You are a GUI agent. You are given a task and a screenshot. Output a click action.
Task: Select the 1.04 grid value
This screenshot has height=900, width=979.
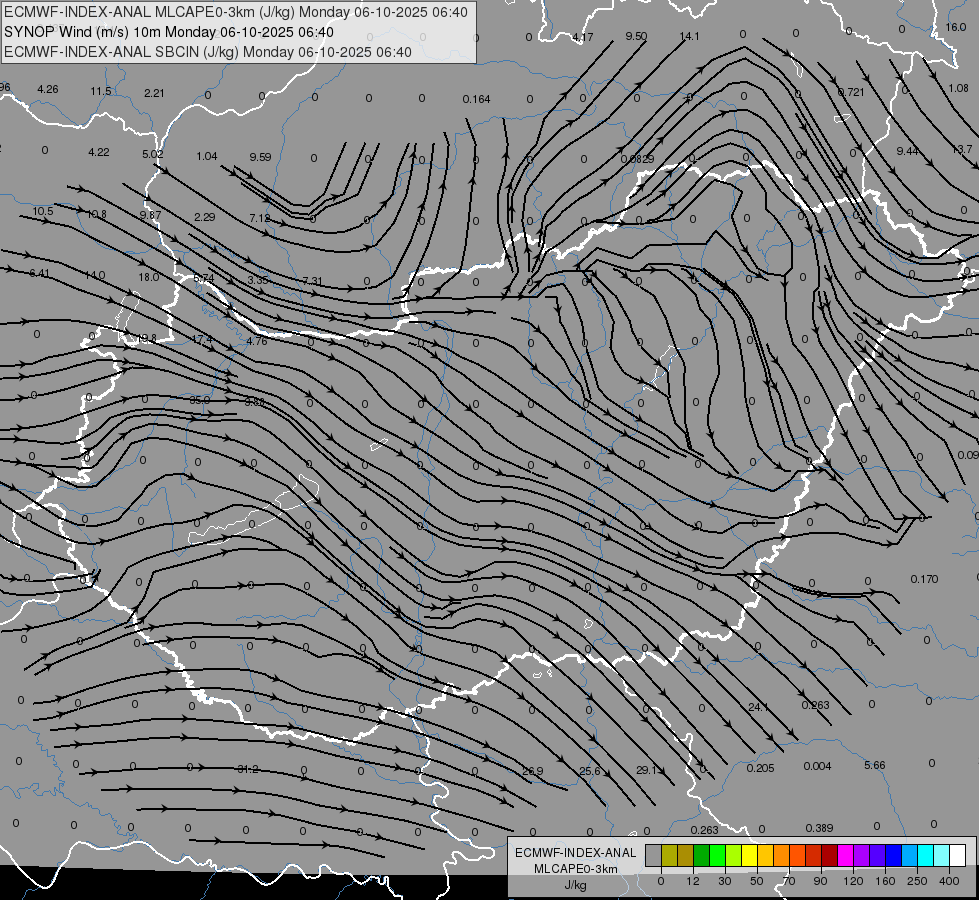(x=207, y=156)
